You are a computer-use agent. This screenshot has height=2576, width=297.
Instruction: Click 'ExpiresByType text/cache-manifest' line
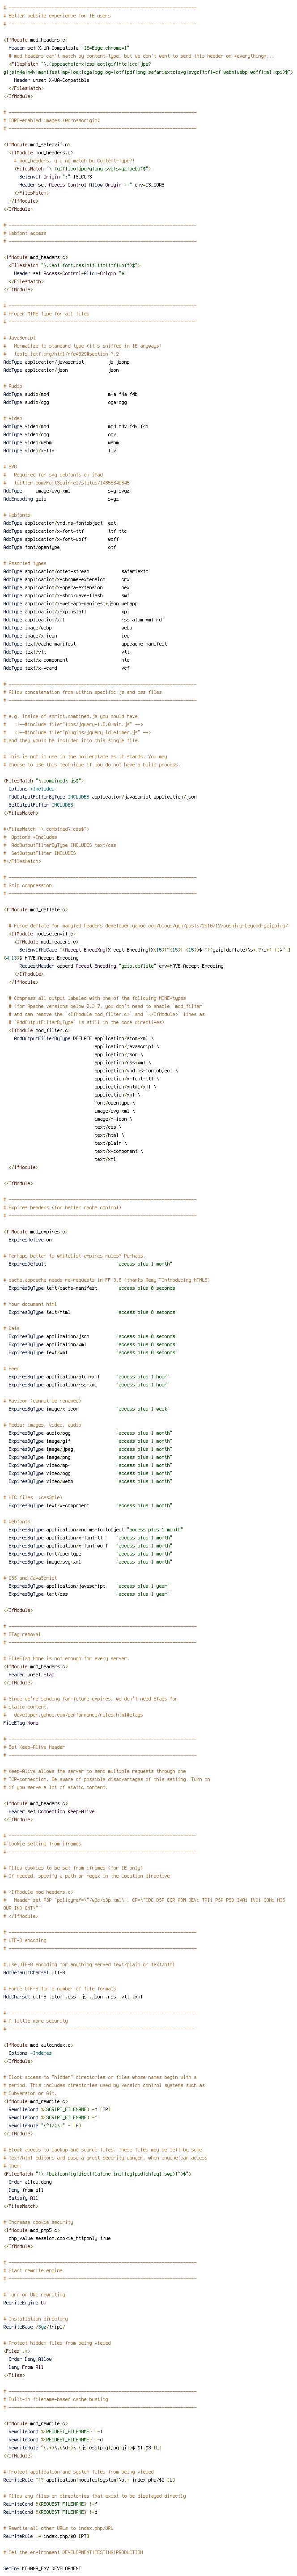pyautogui.click(x=92, y=1287)
